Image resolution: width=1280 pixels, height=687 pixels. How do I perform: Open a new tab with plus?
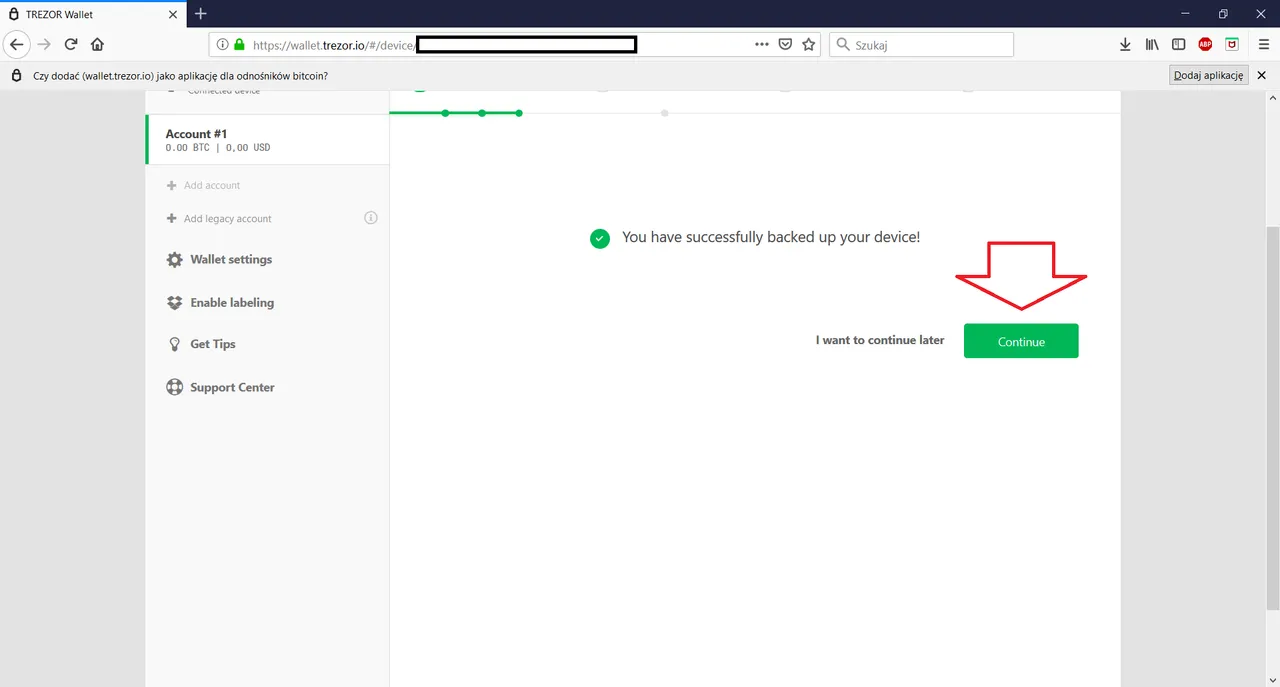click(x=200, y=14)
